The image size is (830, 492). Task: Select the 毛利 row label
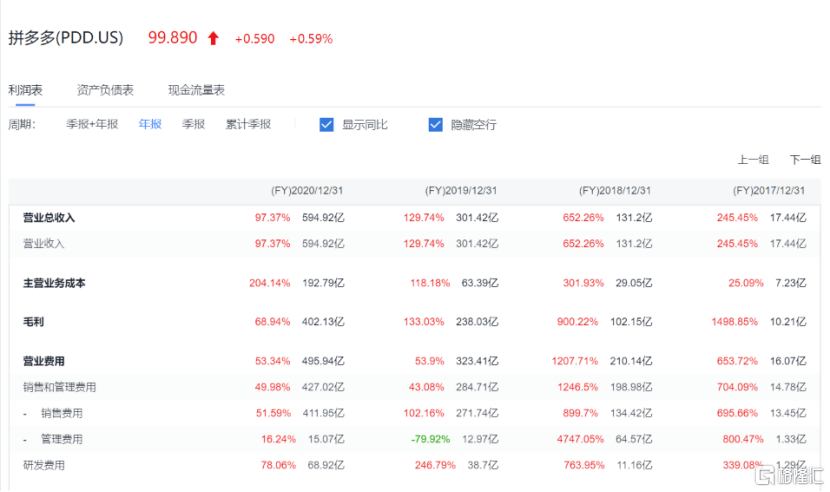pos(35,322)
